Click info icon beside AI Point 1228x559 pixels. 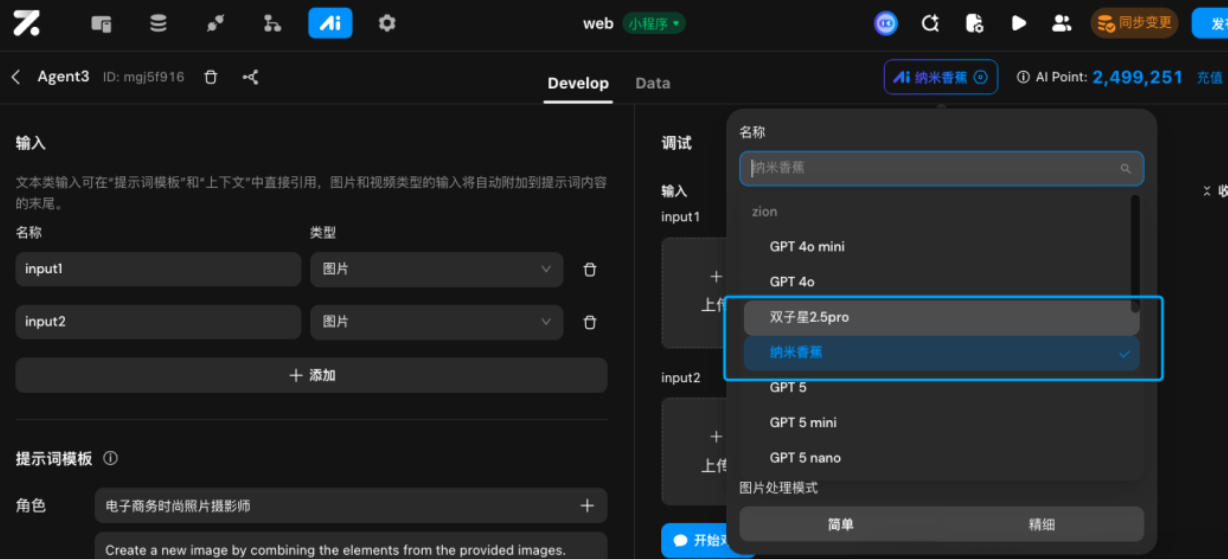click(x=1023, y=77)
